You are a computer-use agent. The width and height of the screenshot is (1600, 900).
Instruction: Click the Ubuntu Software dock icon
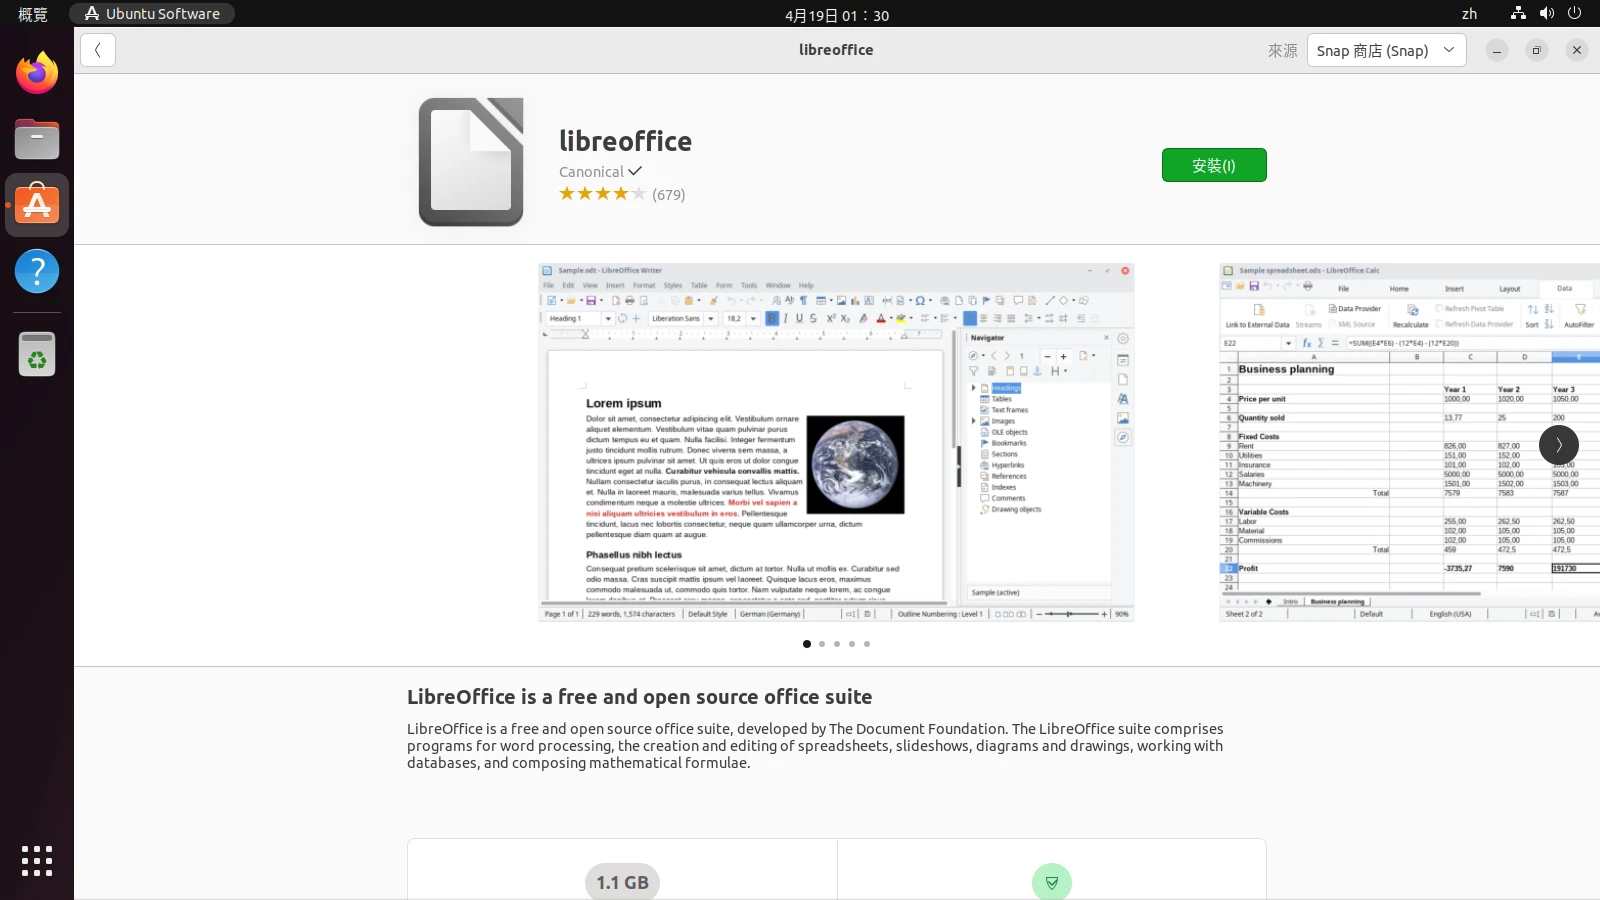(37, 205)
